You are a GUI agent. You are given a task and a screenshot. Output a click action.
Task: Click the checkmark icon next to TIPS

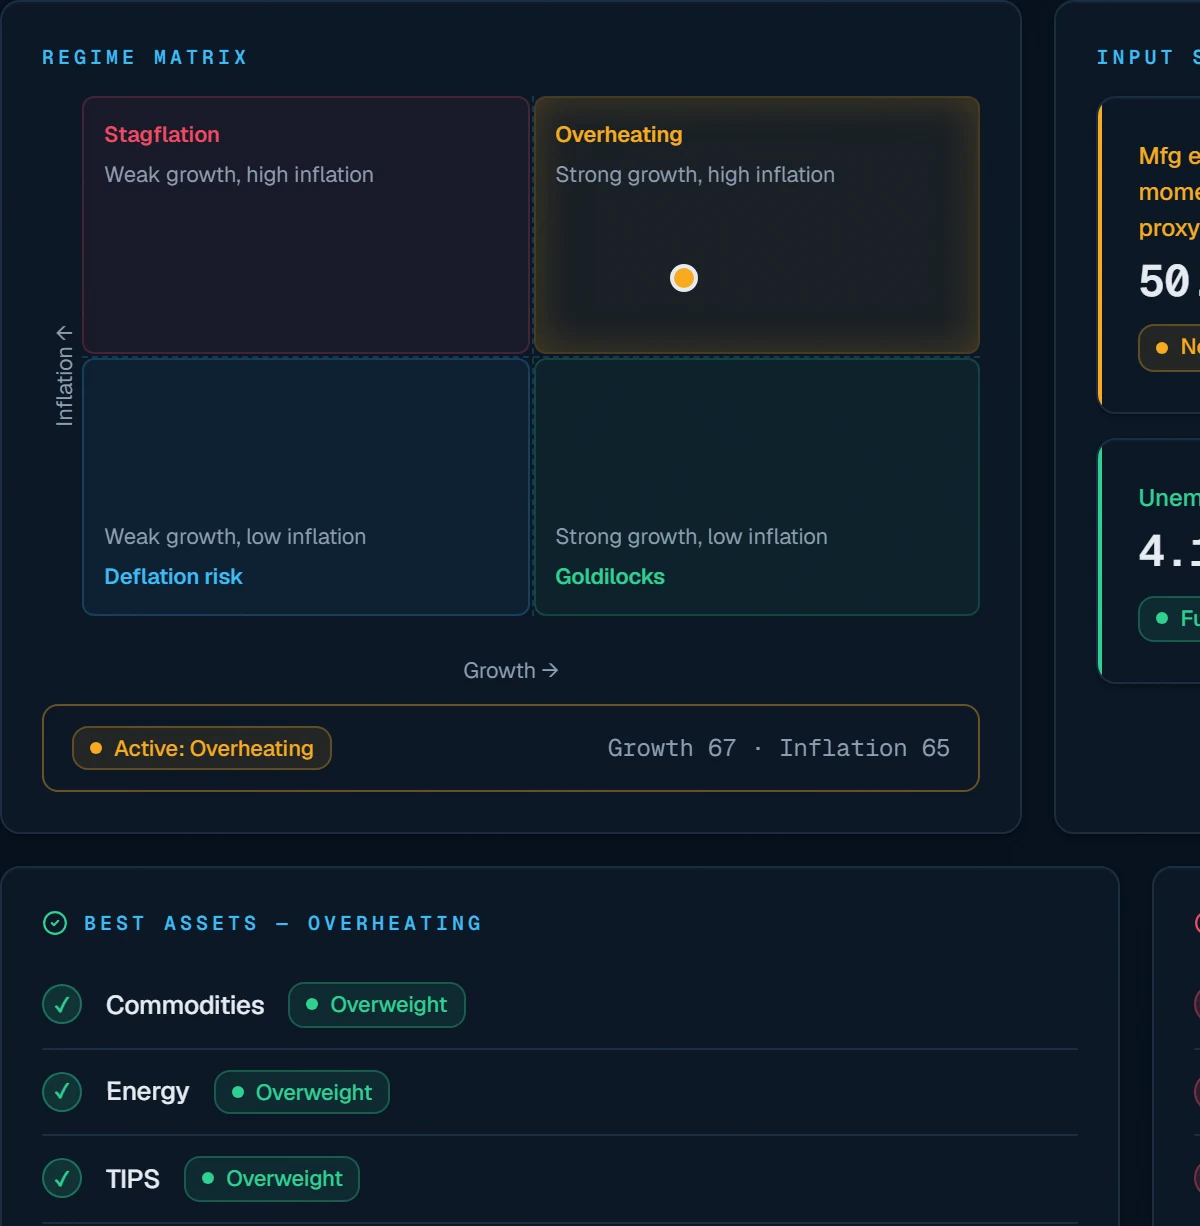(62, 1178)
